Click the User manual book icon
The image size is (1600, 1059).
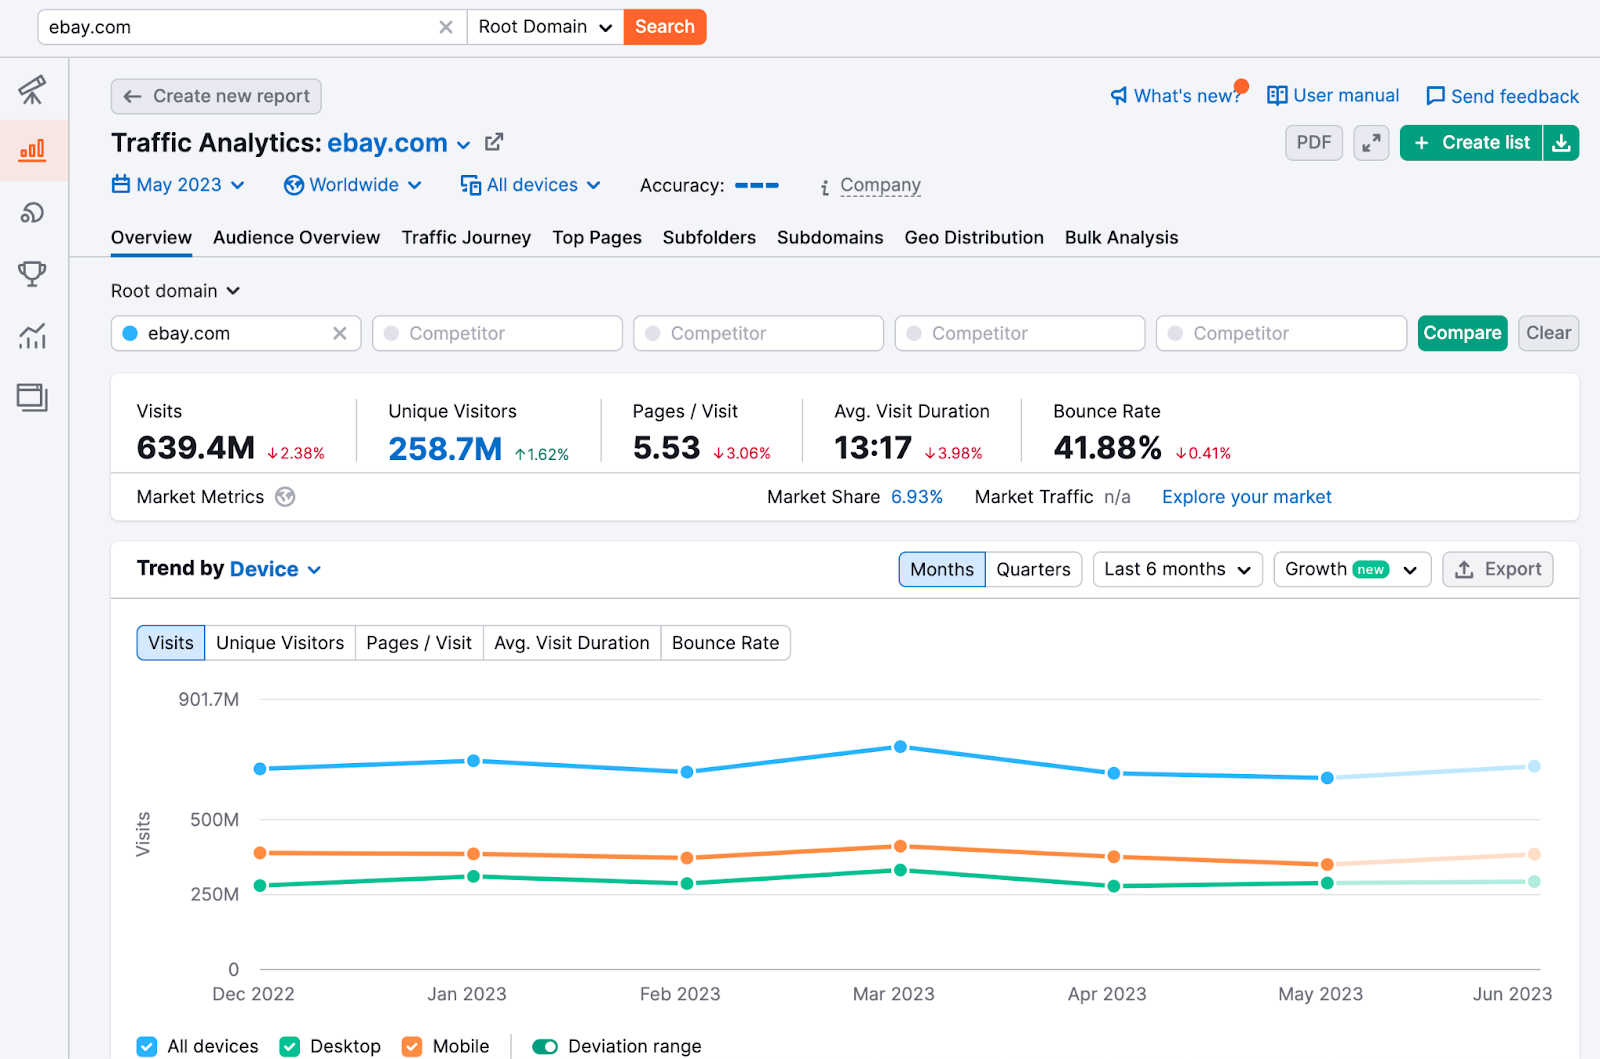tap(1277, 95)
